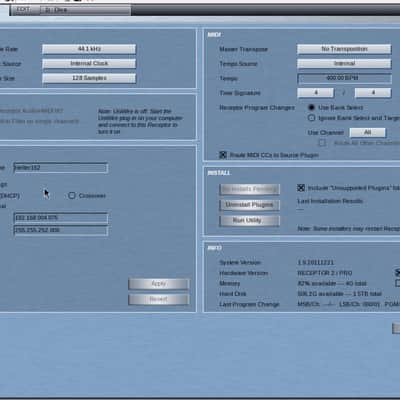Click the Uninstall Plugins button
Viewport: 400px width, 400px height.
click(249, 205)
